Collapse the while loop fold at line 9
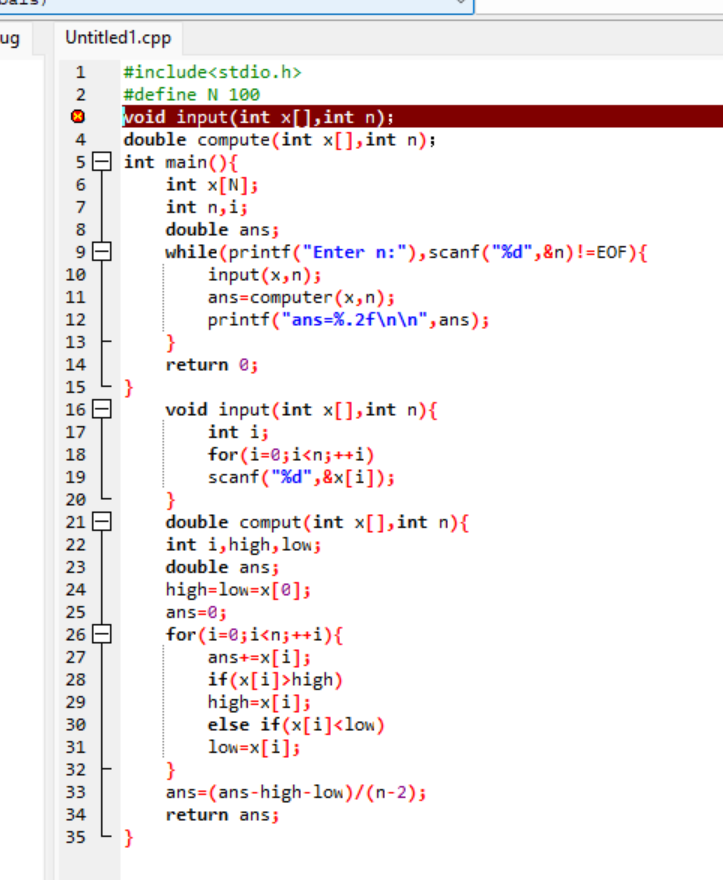 coord(102,251)
